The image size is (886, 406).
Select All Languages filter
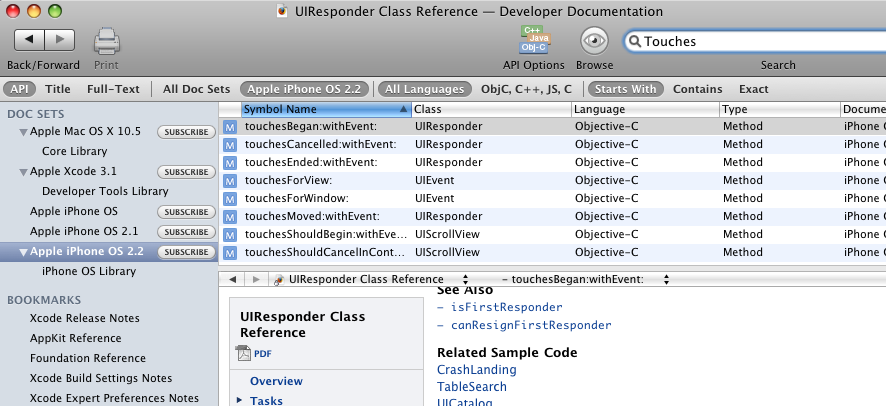424,89
